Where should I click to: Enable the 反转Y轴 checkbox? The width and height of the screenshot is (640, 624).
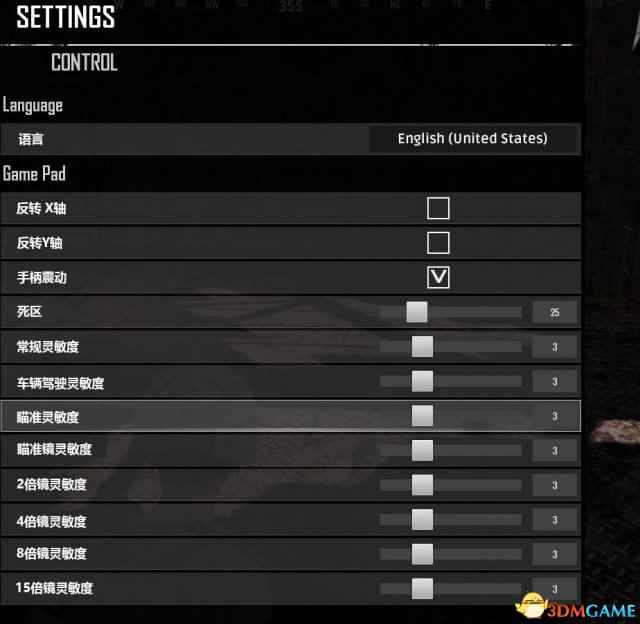(x=438, y=243)
